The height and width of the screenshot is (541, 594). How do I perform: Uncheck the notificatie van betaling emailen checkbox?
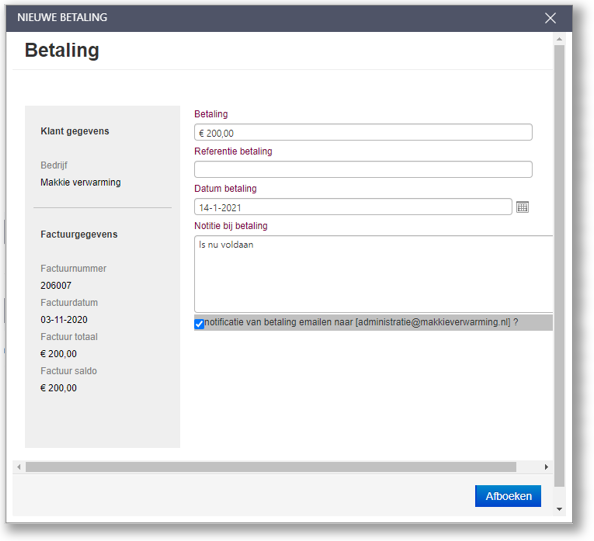click(199, 324)
